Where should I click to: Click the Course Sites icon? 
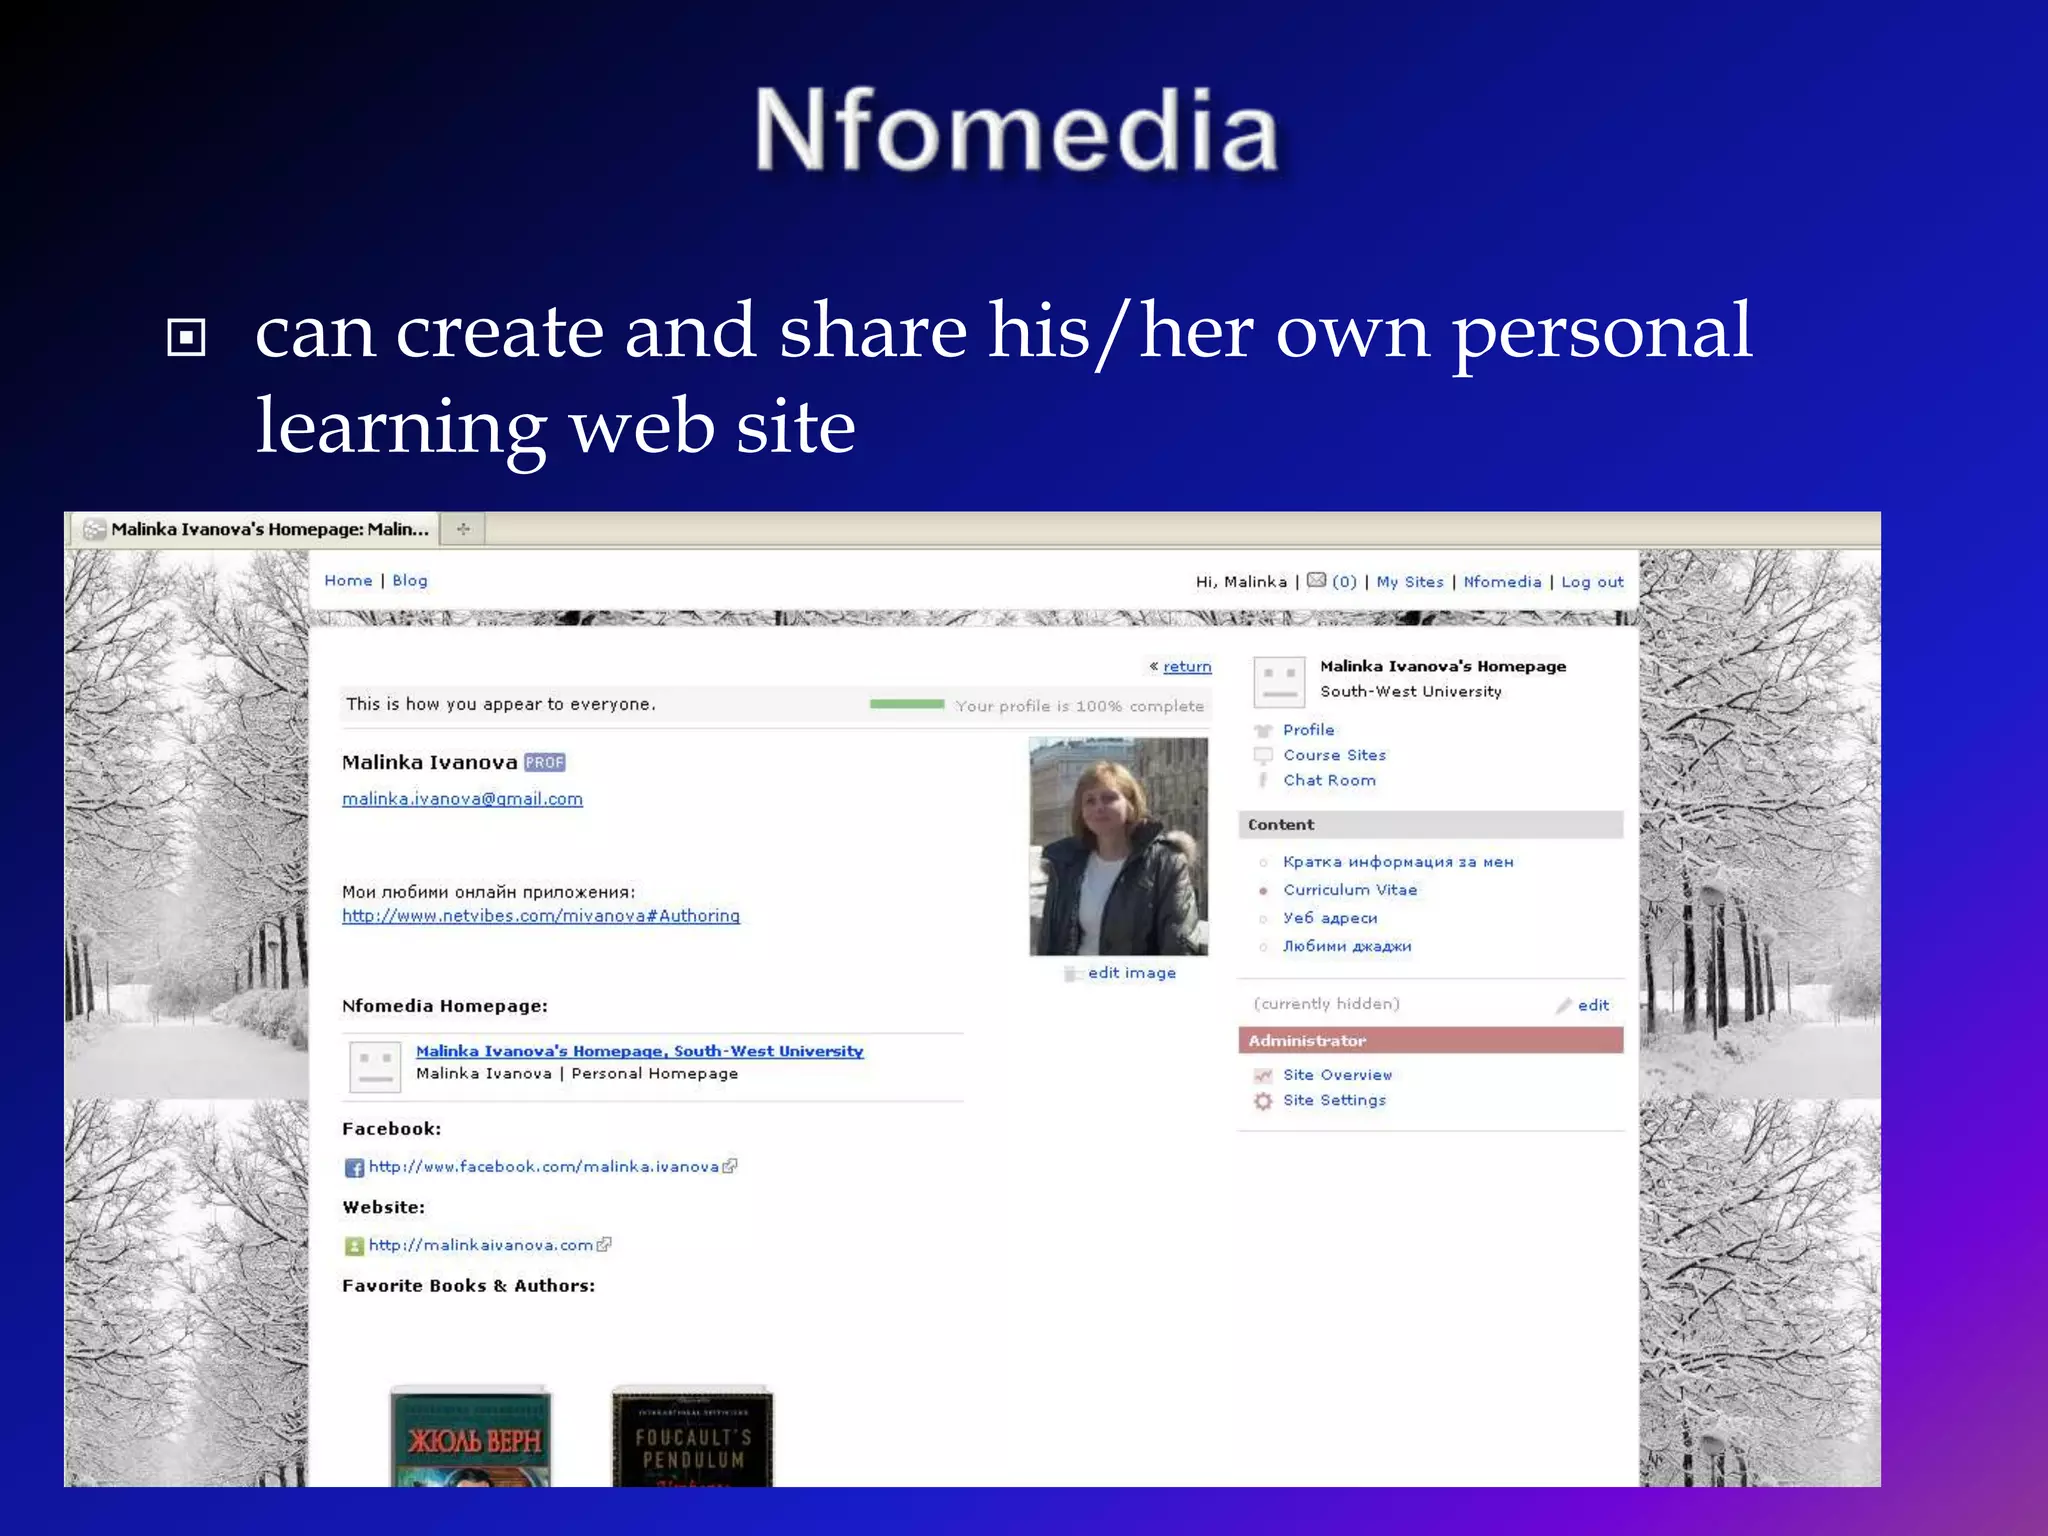click(1263, 755)
